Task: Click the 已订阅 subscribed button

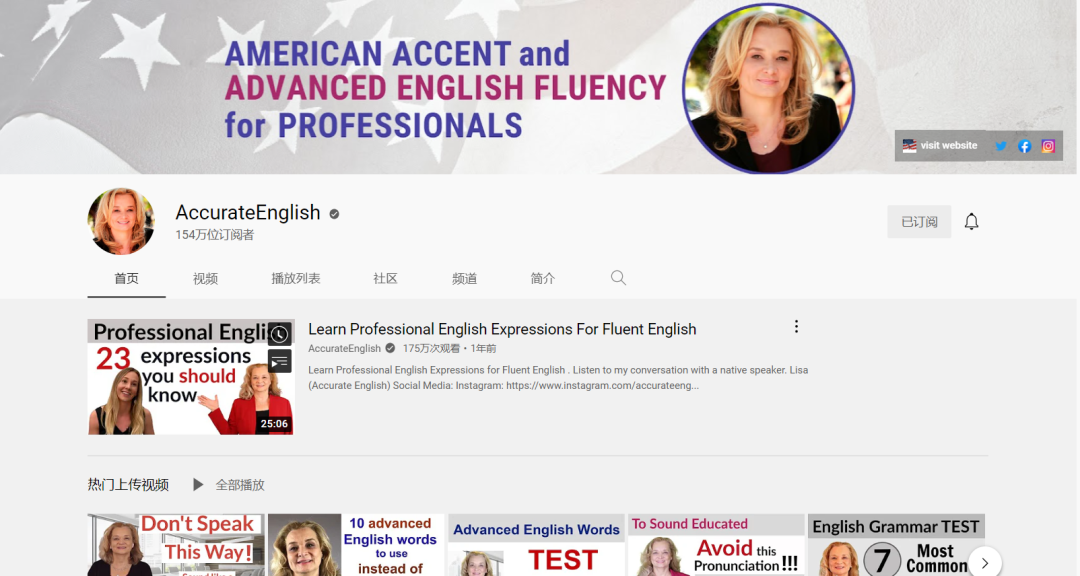Action: click(x=919, y=221)
